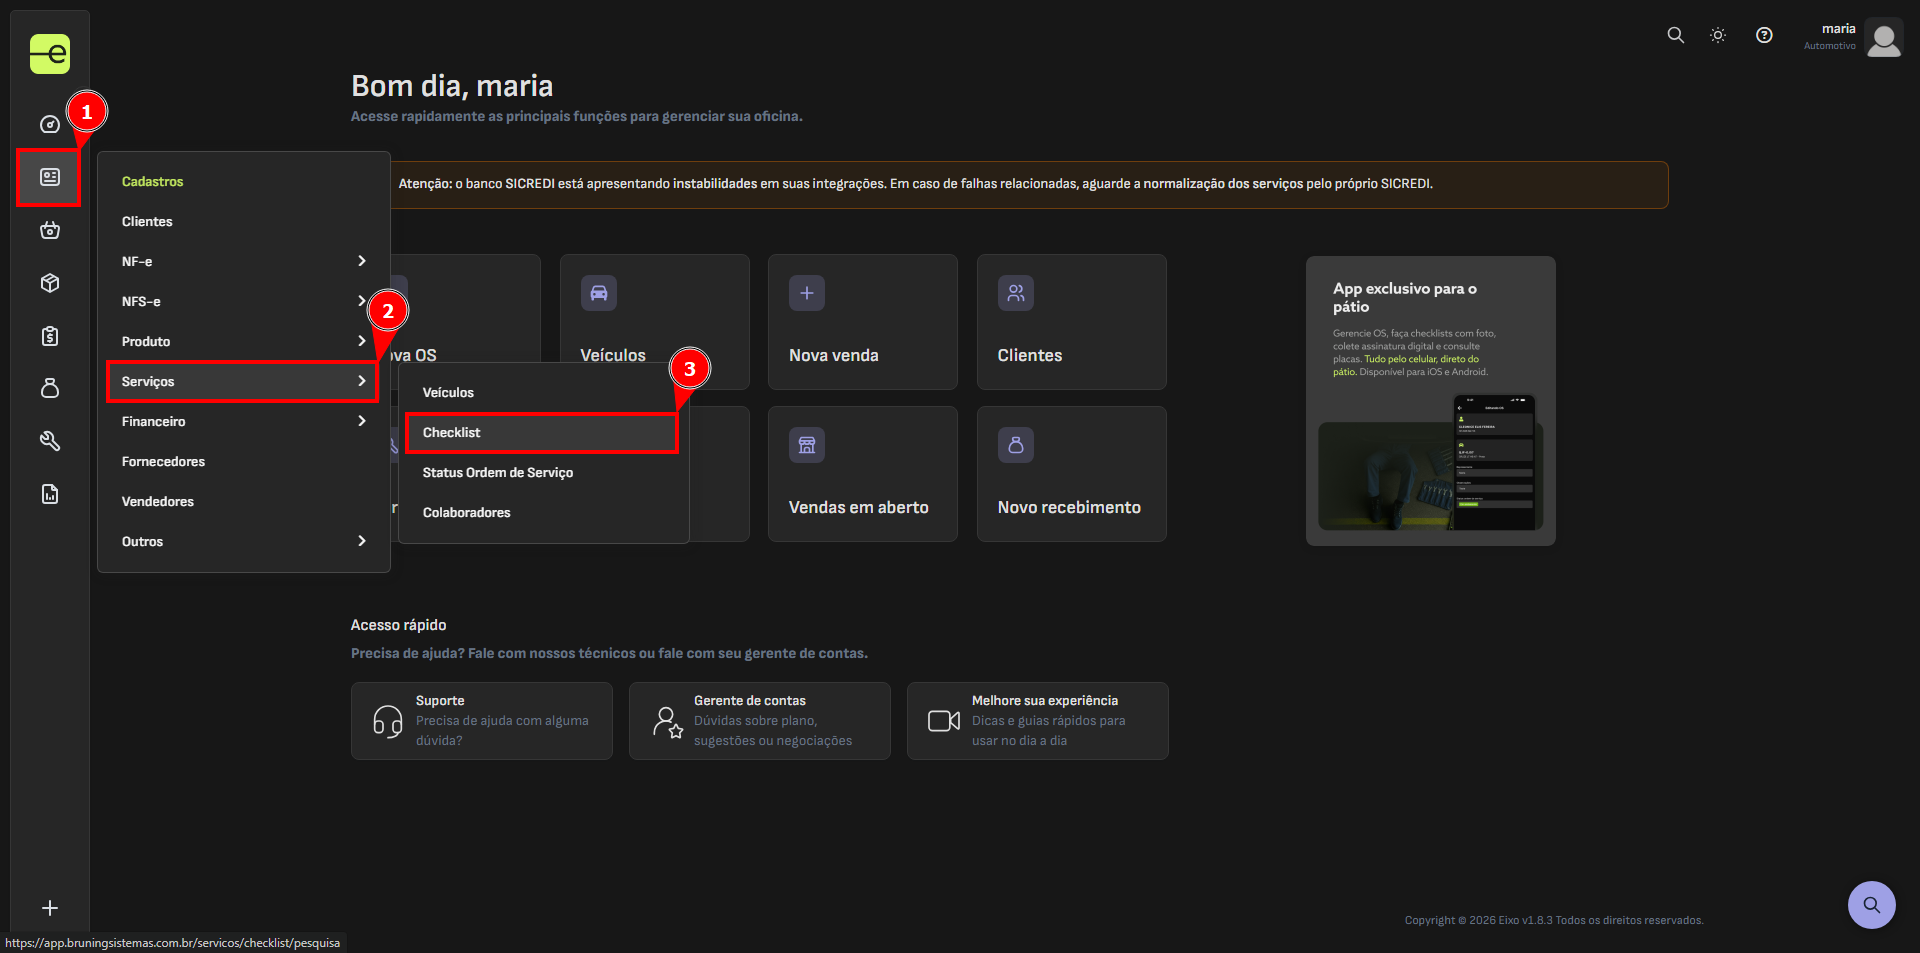Select Checklist in Serviços submenu
This screenshot has height=953, width=1920.
543,433
